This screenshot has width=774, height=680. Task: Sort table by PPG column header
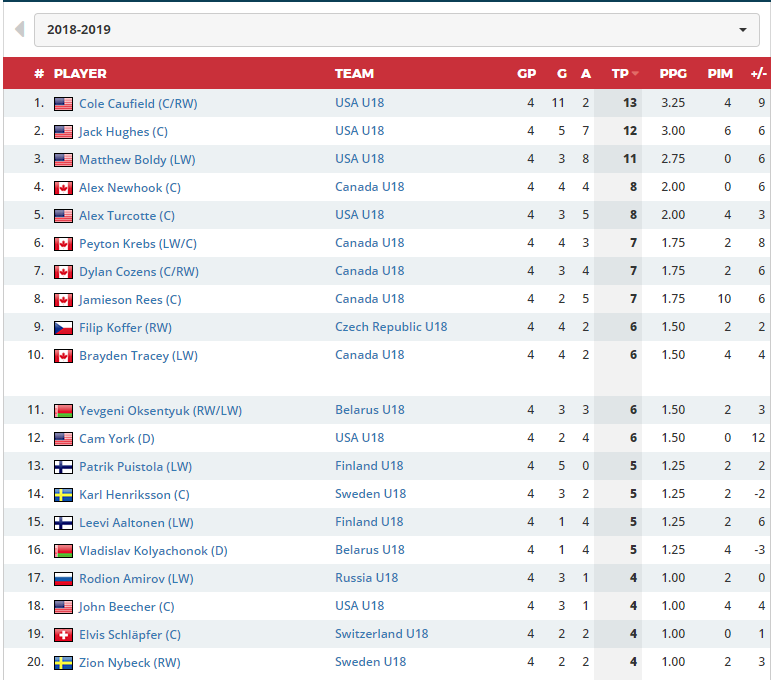point(672,74)
